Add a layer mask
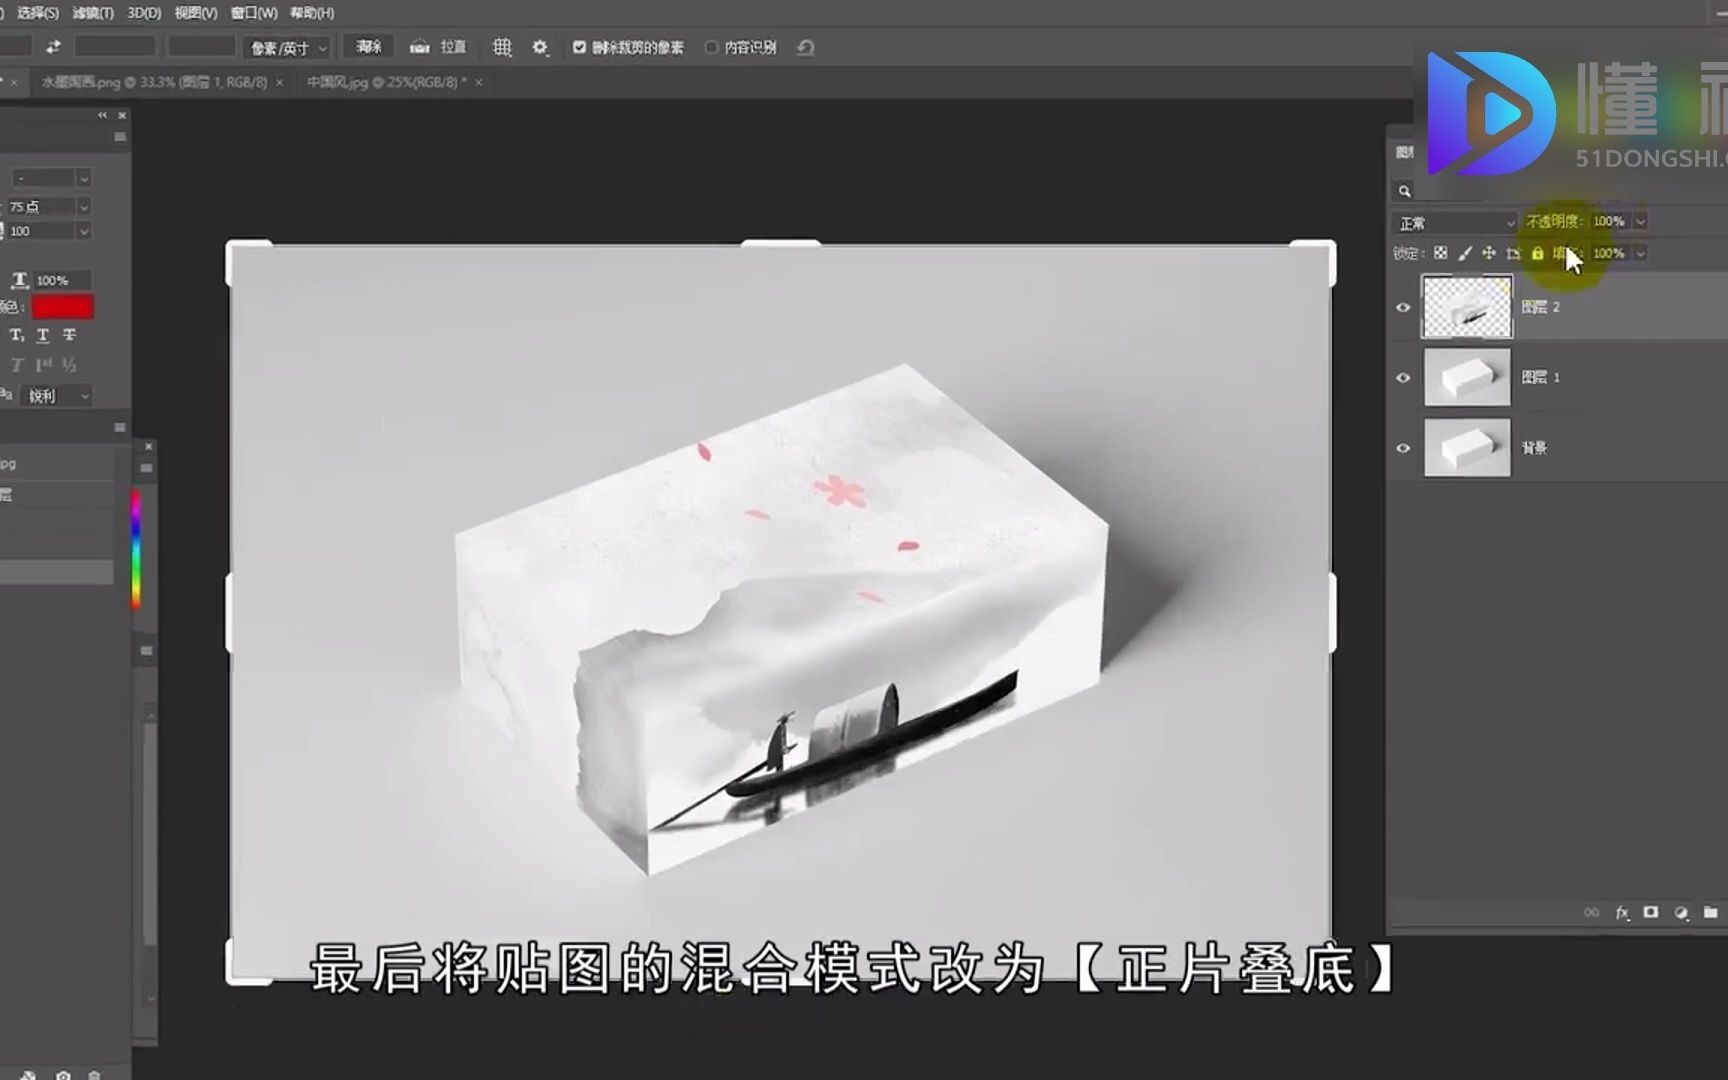Image resolution: width=1728 pixels, height=1080 pixels. pos(1651,912)
